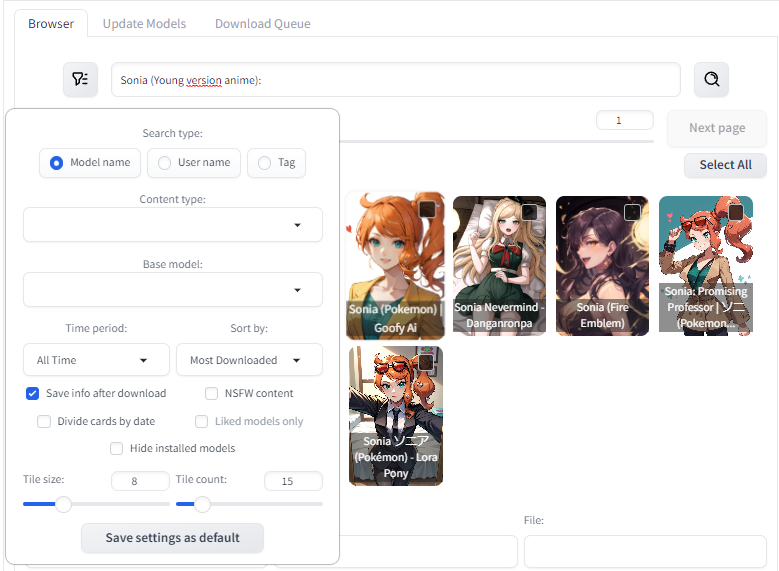Open the Sonia (Fire Emblem) card

tap(602, 265)
